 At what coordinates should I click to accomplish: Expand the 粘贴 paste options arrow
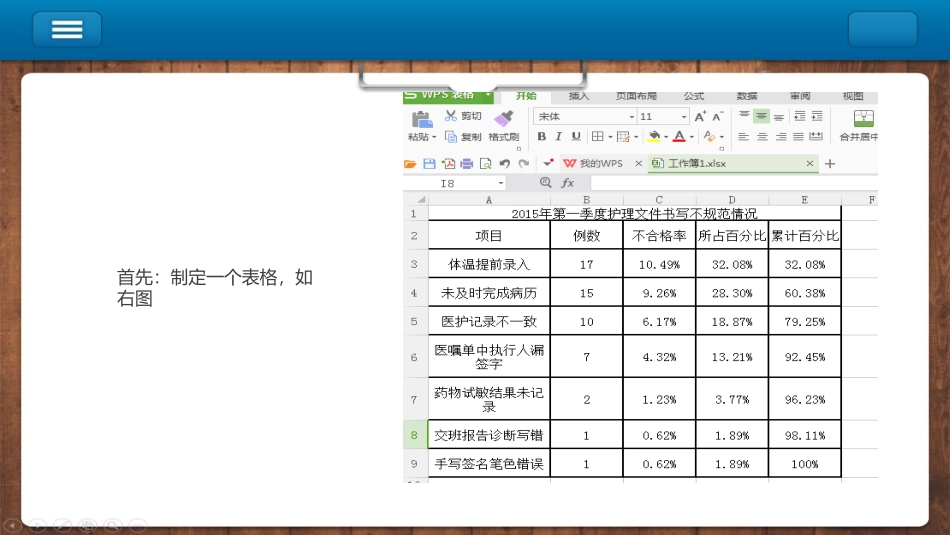(434, 138)
